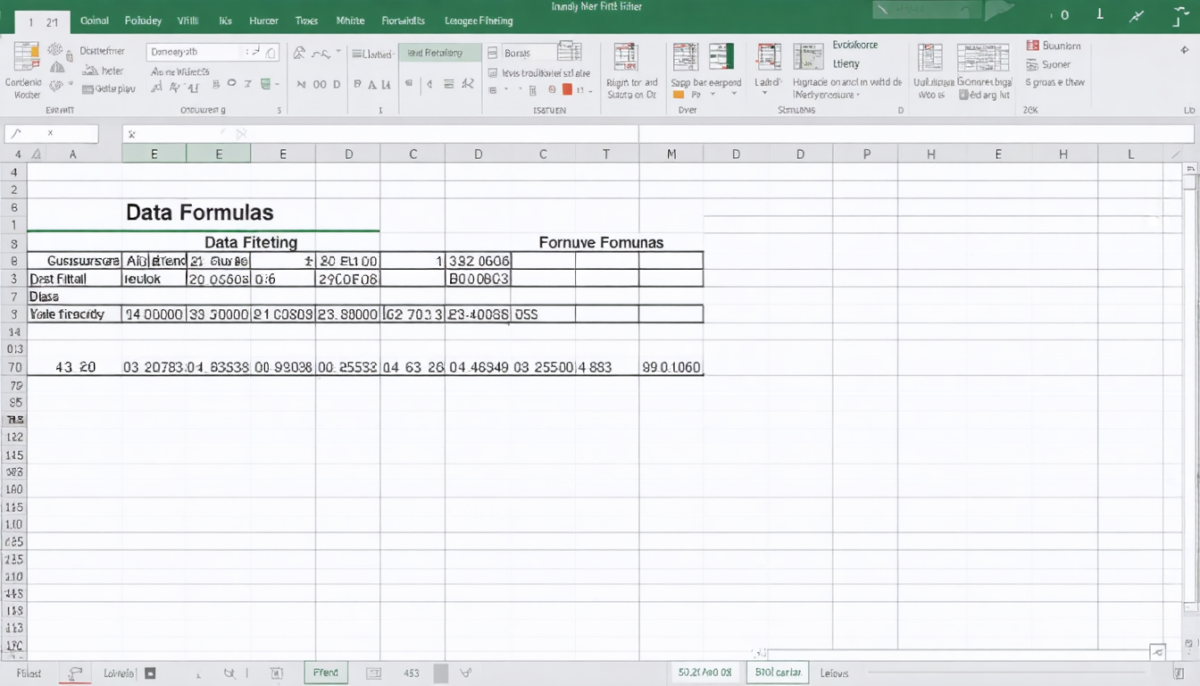This screenshot has height=686, width=1200.
Task: Click the red Buunism icon
Action: point(1033,46)
